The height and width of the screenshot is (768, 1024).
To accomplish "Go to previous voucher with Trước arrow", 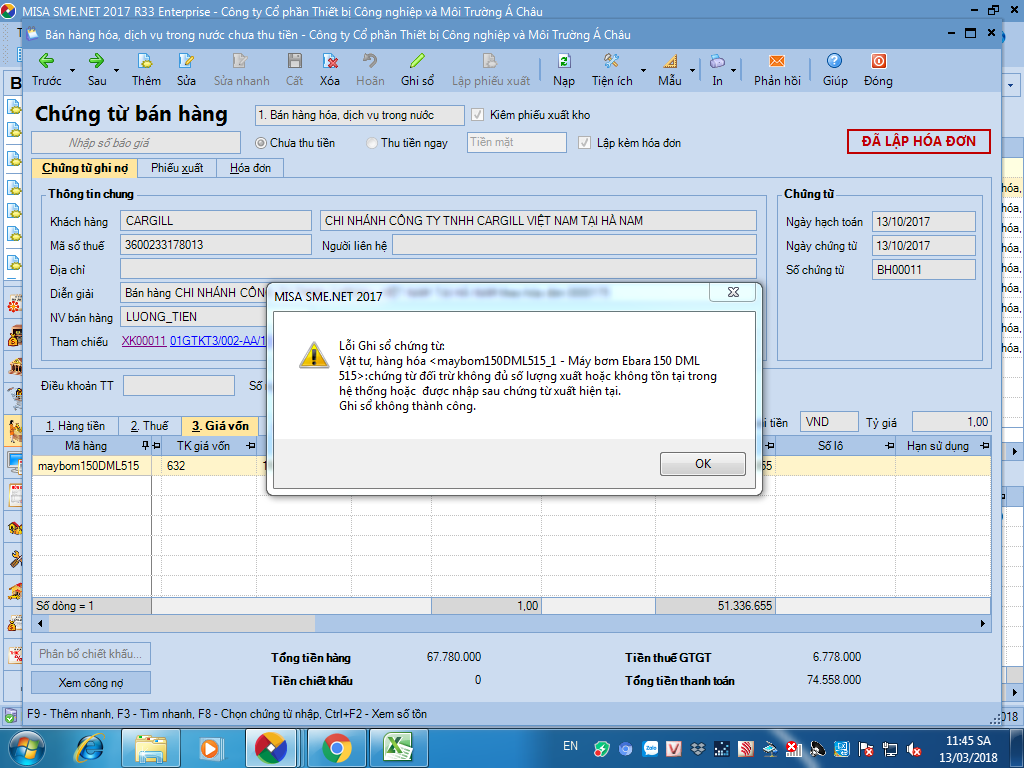I will pyautogui.click(x=46, y=61).
